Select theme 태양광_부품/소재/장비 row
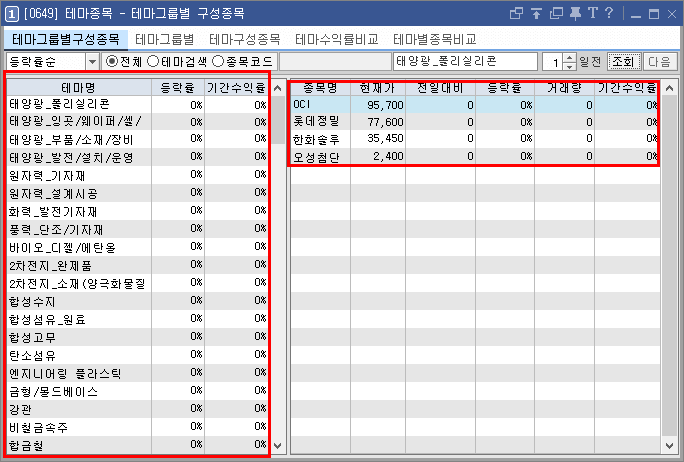The height and width of the screenshot is (462, 684). [137, 140]
